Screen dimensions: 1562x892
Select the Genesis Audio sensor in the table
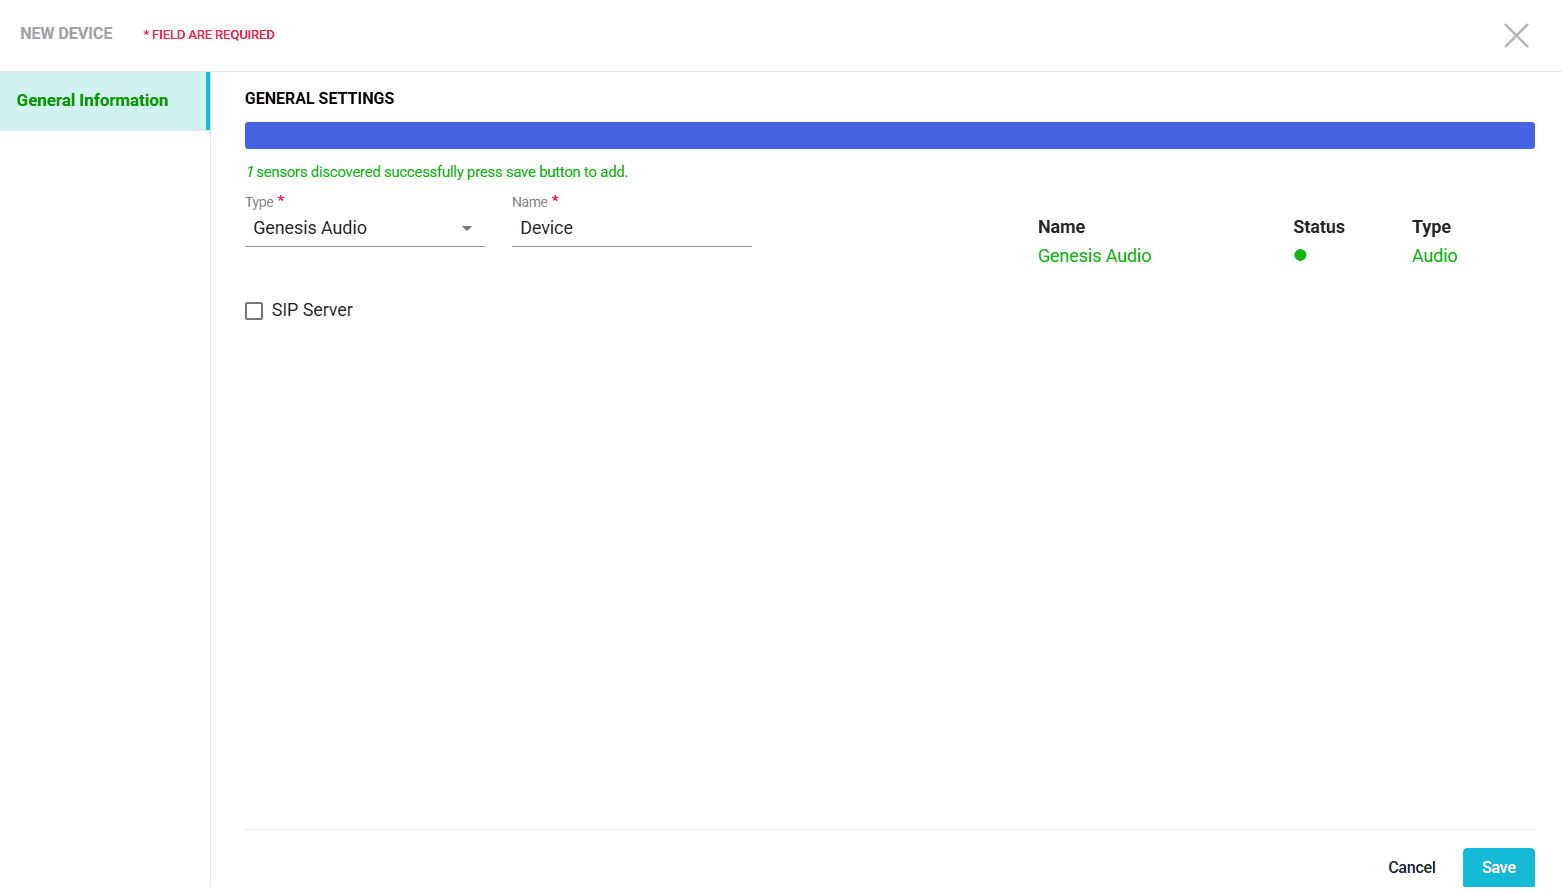point(1094,256)
